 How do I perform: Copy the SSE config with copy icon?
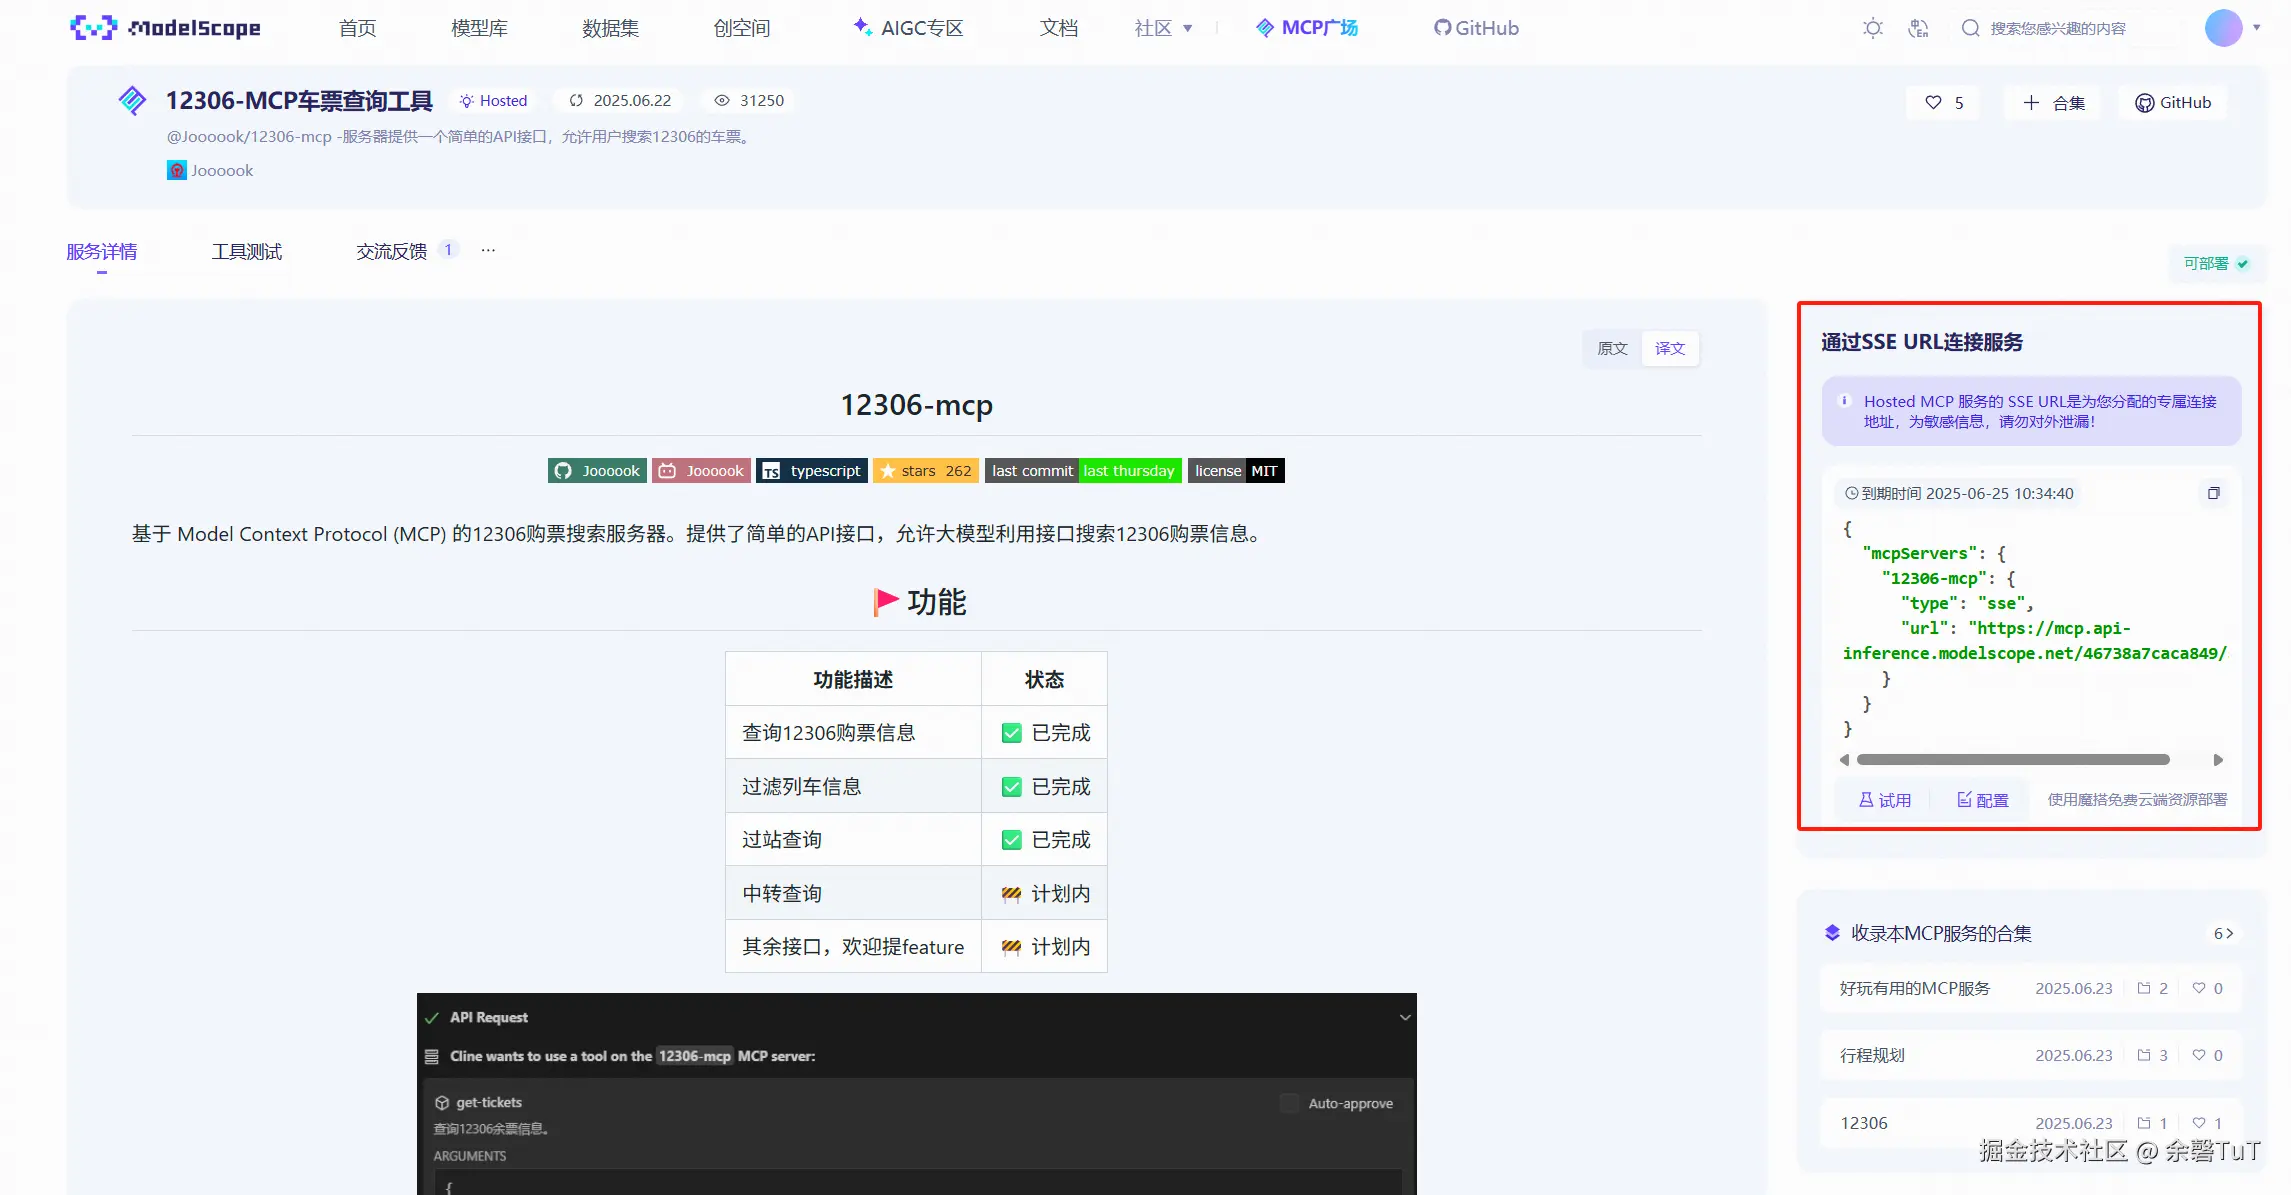click(x=2213, y=493)
